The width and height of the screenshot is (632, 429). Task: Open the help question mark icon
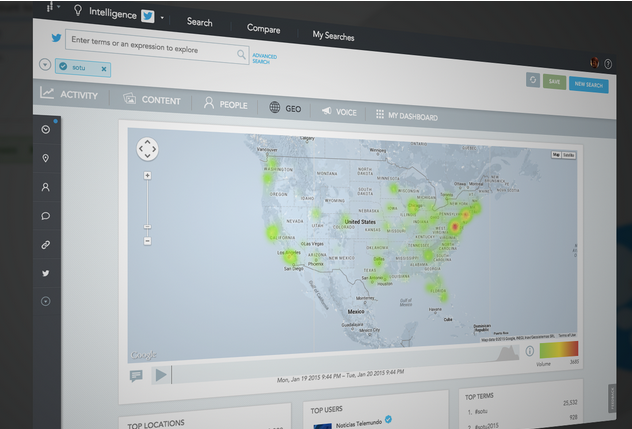608,64
